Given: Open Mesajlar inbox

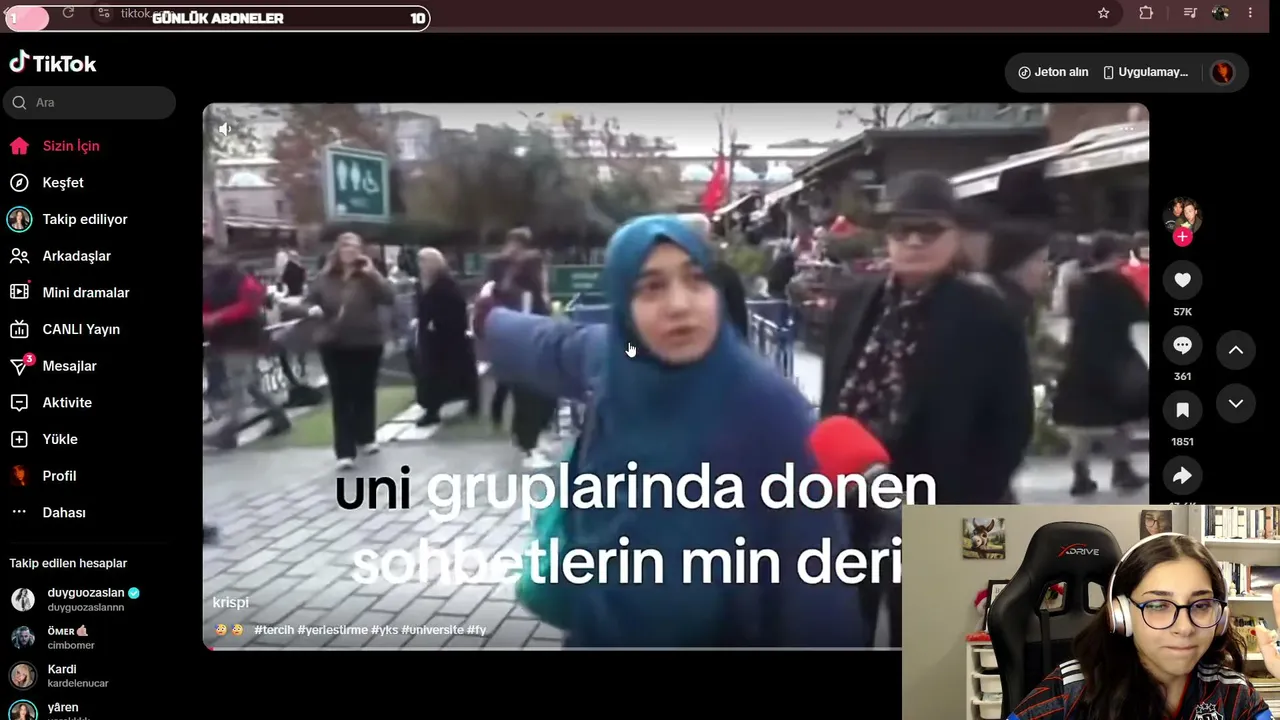Looking at the screenshot, I should click(x=69, y=366).
